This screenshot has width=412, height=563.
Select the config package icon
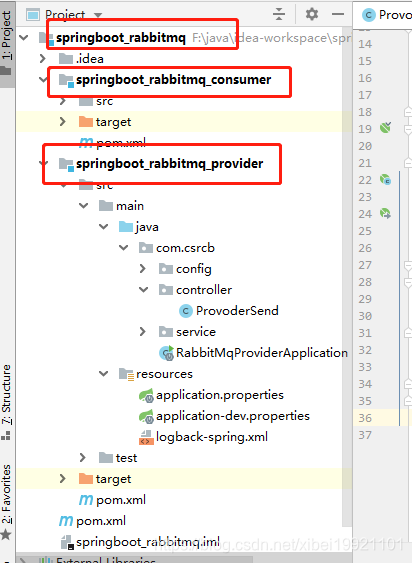166,269
